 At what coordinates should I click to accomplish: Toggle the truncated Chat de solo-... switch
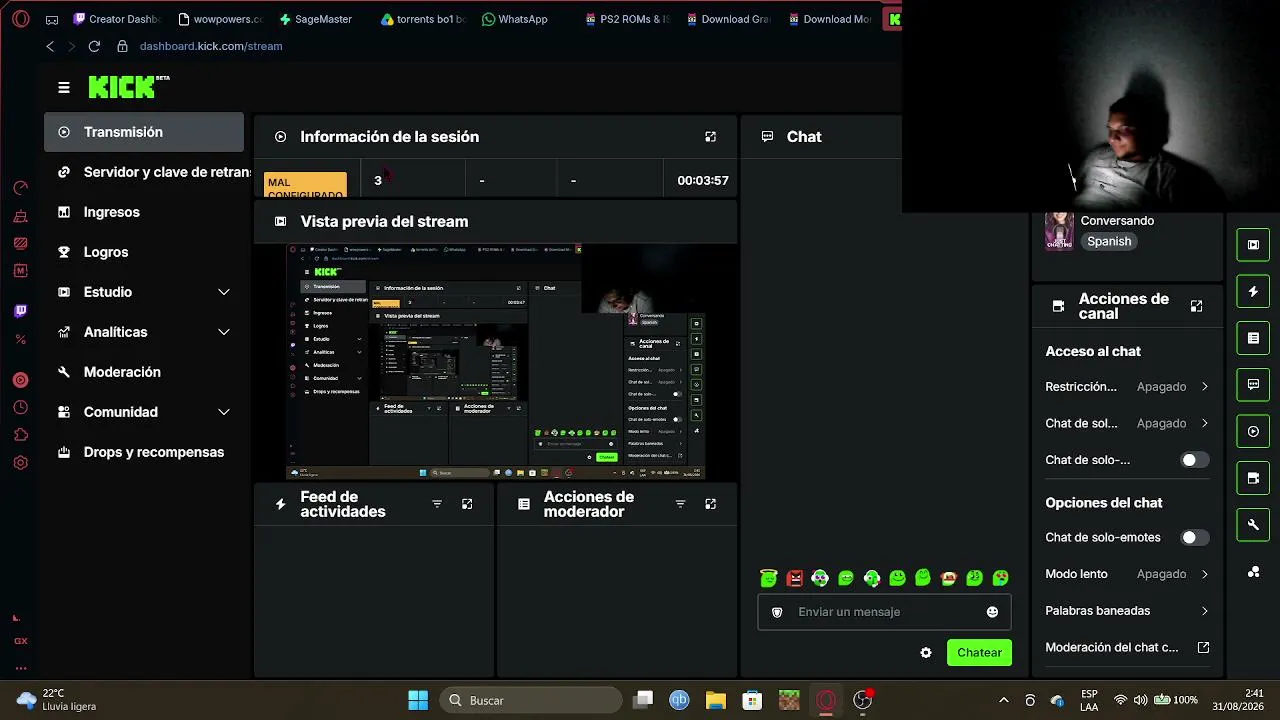[x=1195, y=460]
